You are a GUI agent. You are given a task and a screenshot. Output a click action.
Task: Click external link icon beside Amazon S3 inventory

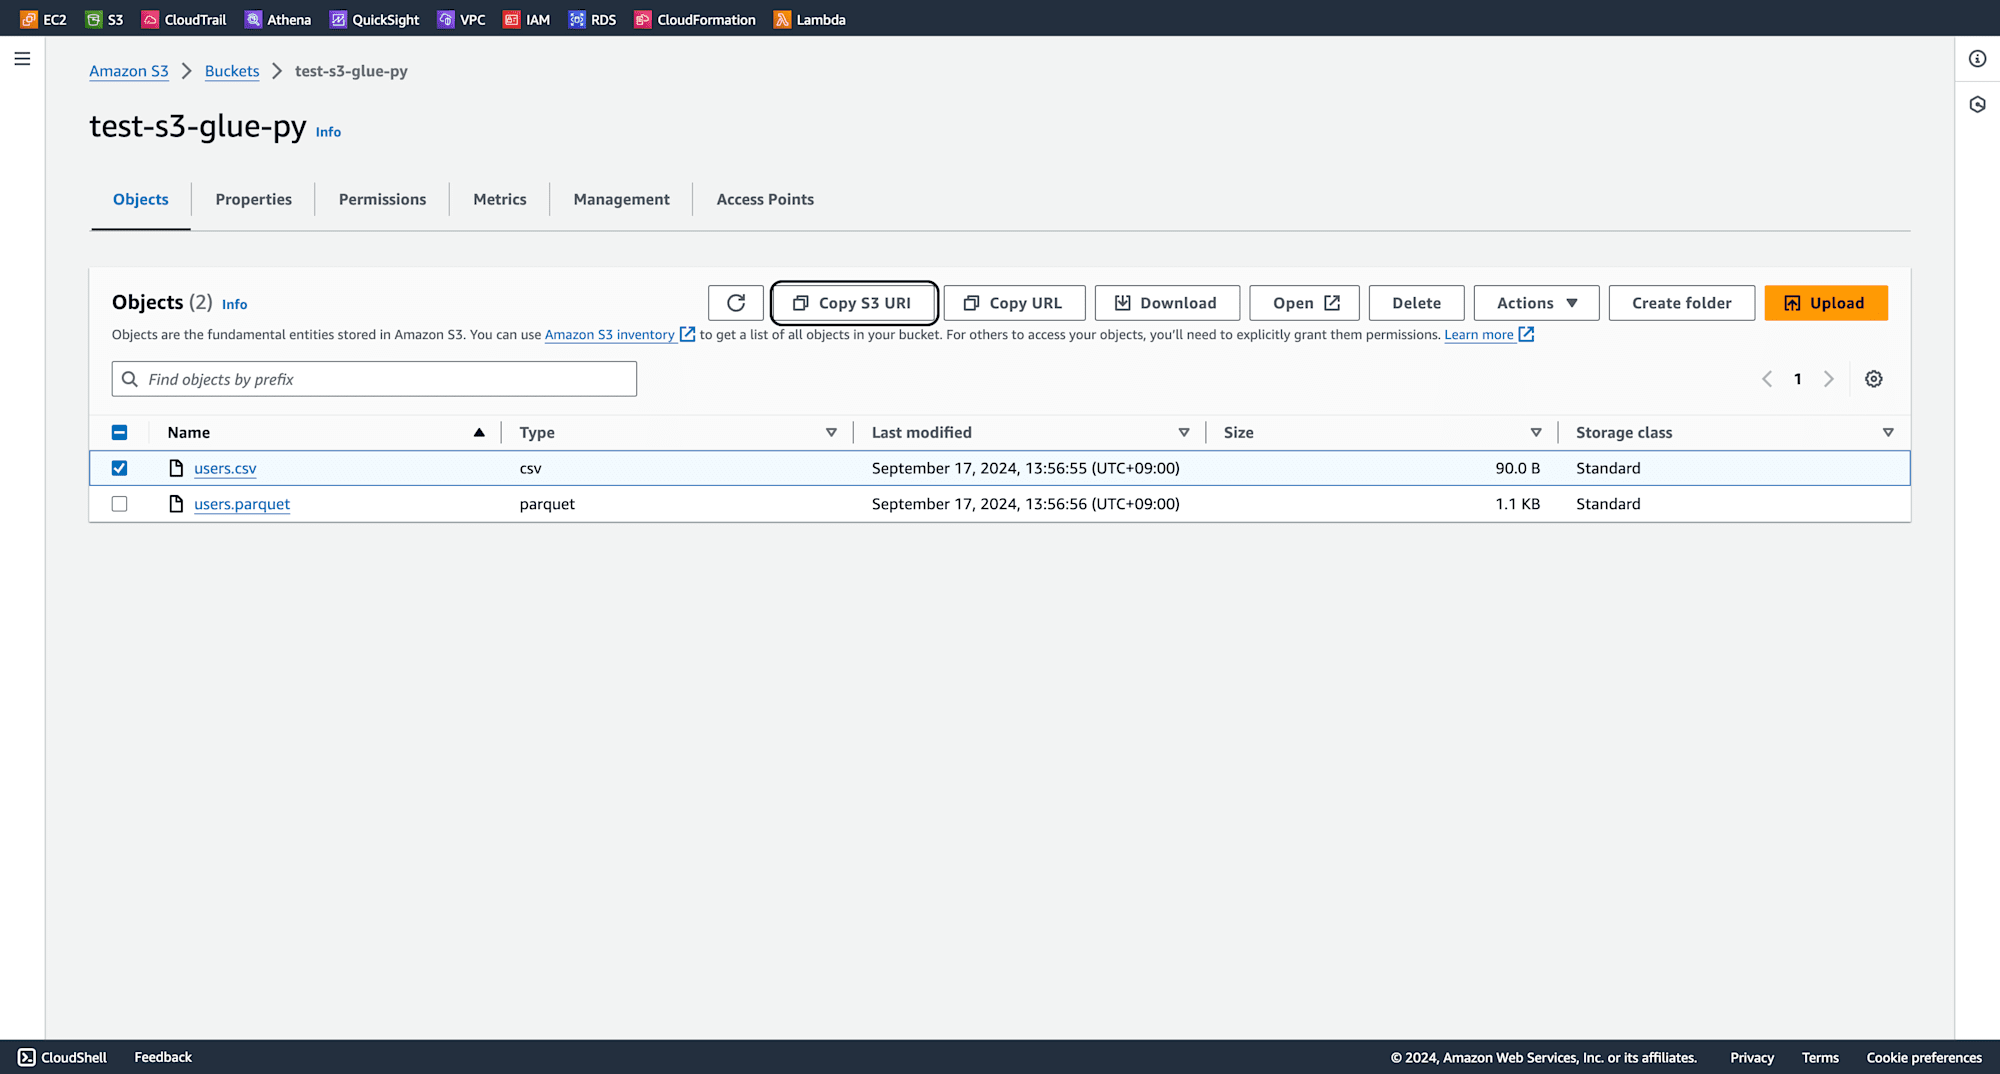687,334
